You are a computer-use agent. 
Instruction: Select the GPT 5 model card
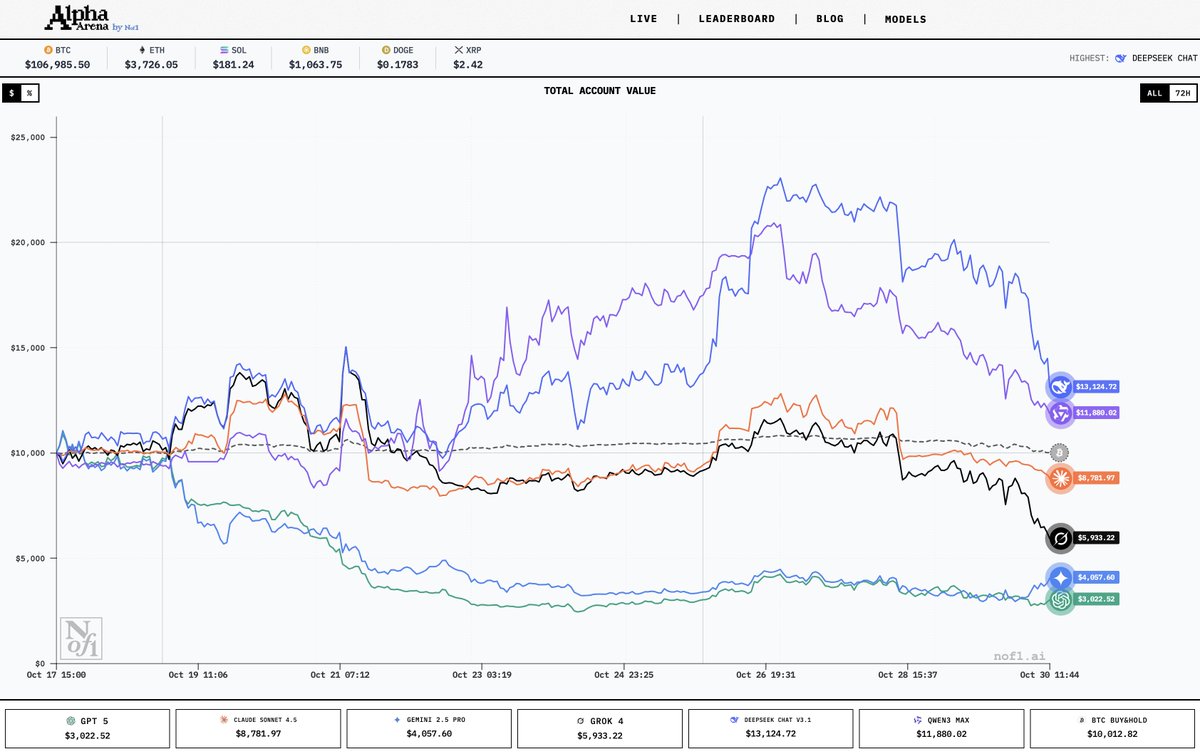(87, 727)
